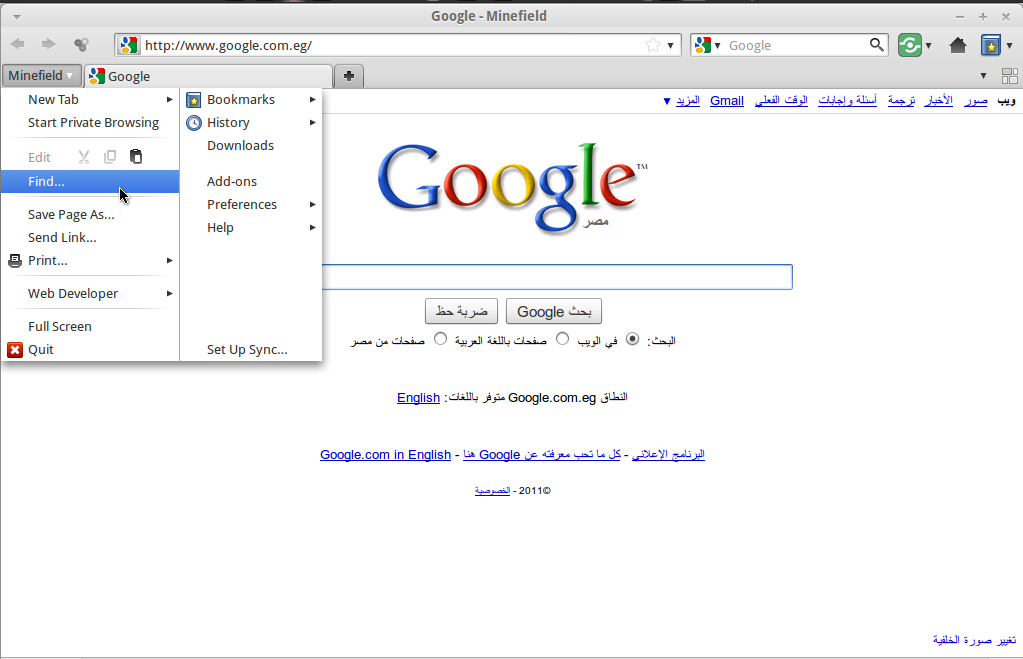1023x659 pixels.
Task: Click the reload icon beside Forward
Action: (x=81, y=44)
